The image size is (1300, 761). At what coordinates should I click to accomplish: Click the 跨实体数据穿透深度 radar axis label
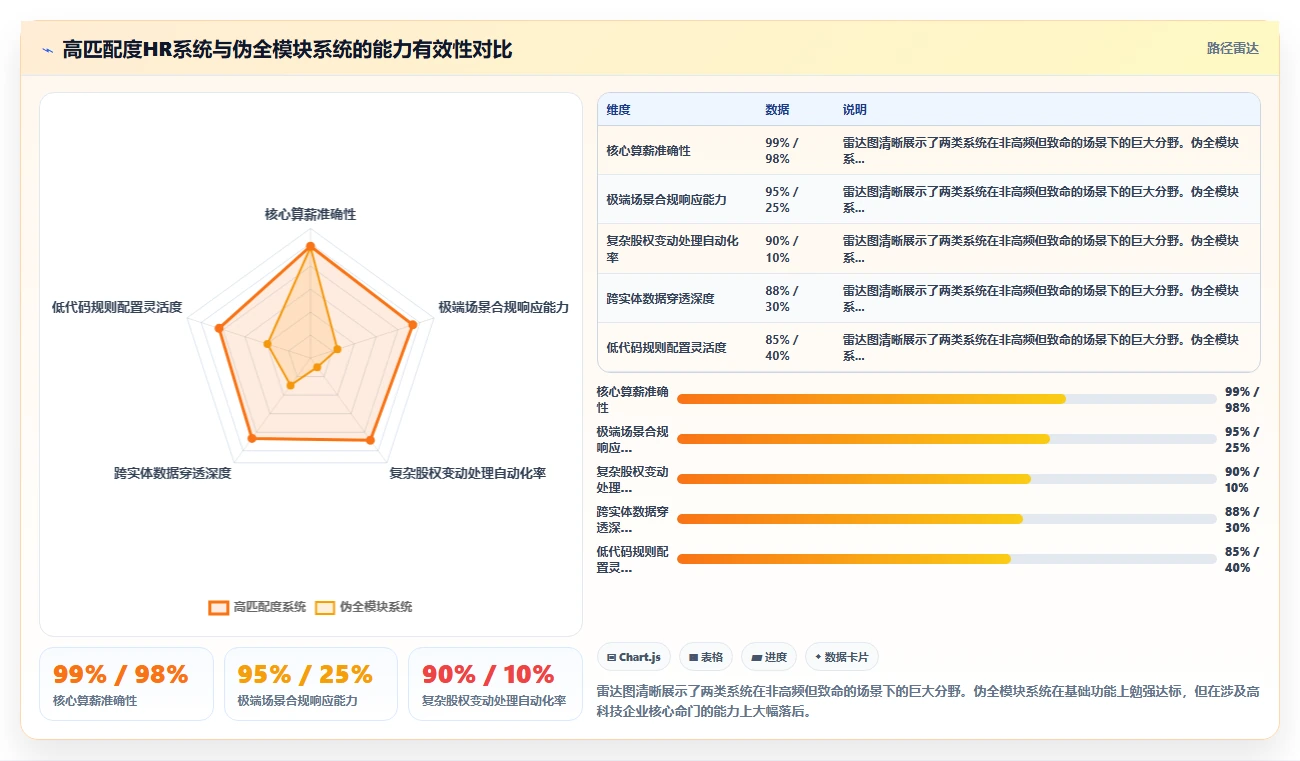(172, 473)
